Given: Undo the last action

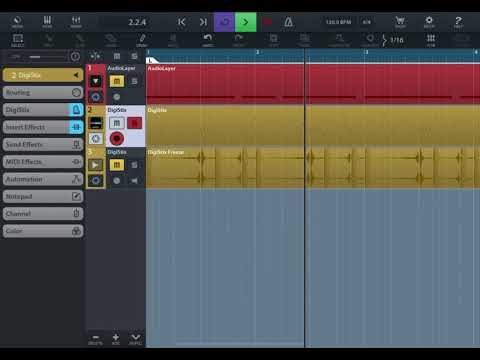Looking at the screenshot, I should 208,40.
